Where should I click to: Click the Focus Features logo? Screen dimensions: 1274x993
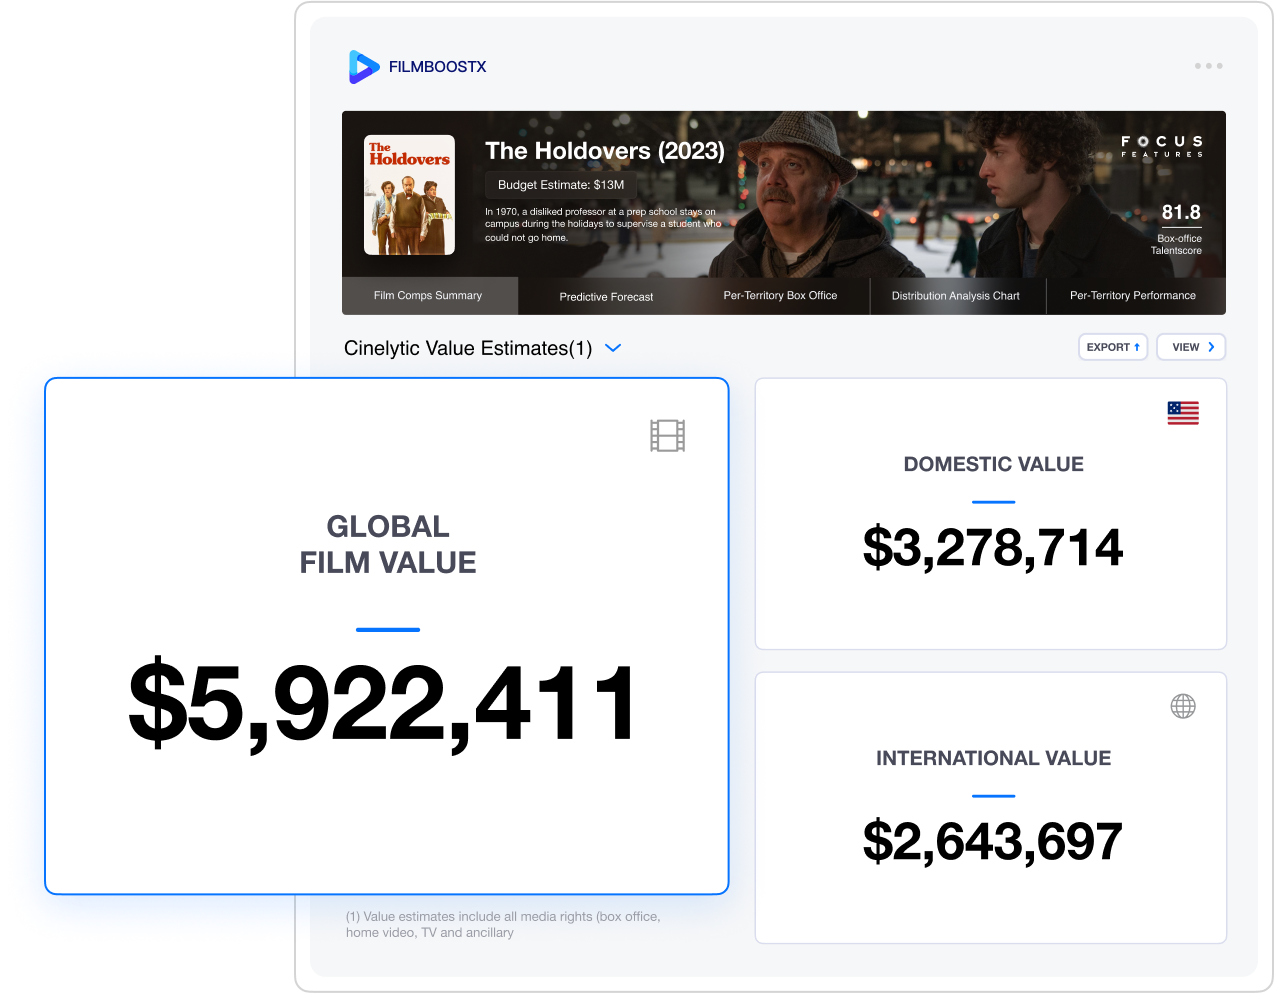1161,146
